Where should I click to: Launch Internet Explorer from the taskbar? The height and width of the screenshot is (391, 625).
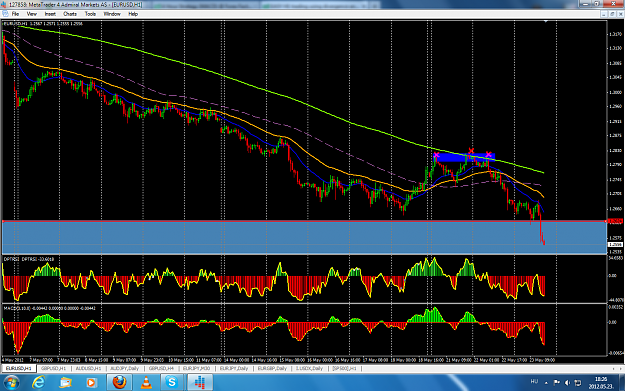(38, 383)
